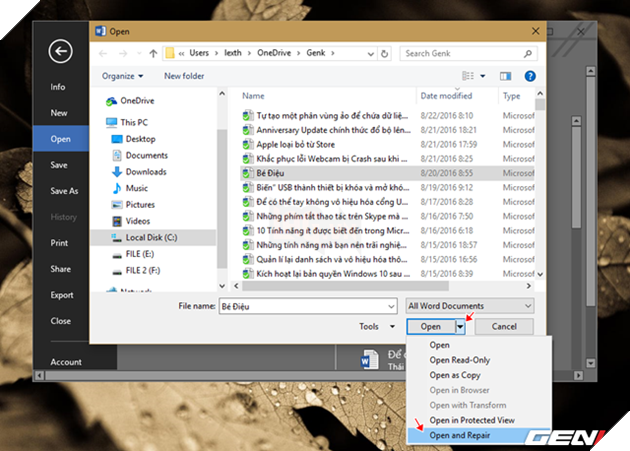Viewport: 630px width, 451px height.
Task: Click the New folder button
Action: 186,76
